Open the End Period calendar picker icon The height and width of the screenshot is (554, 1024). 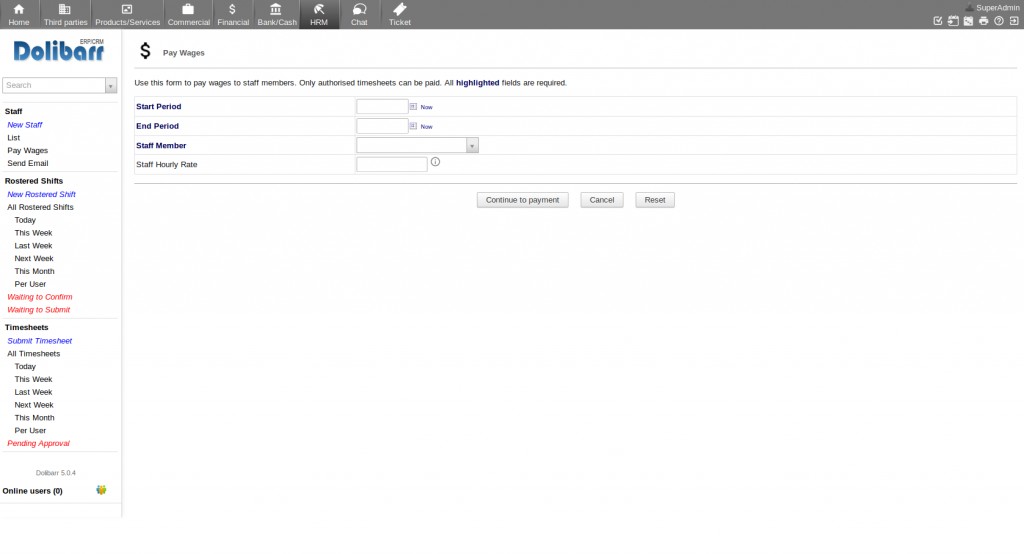coord(413,125)
